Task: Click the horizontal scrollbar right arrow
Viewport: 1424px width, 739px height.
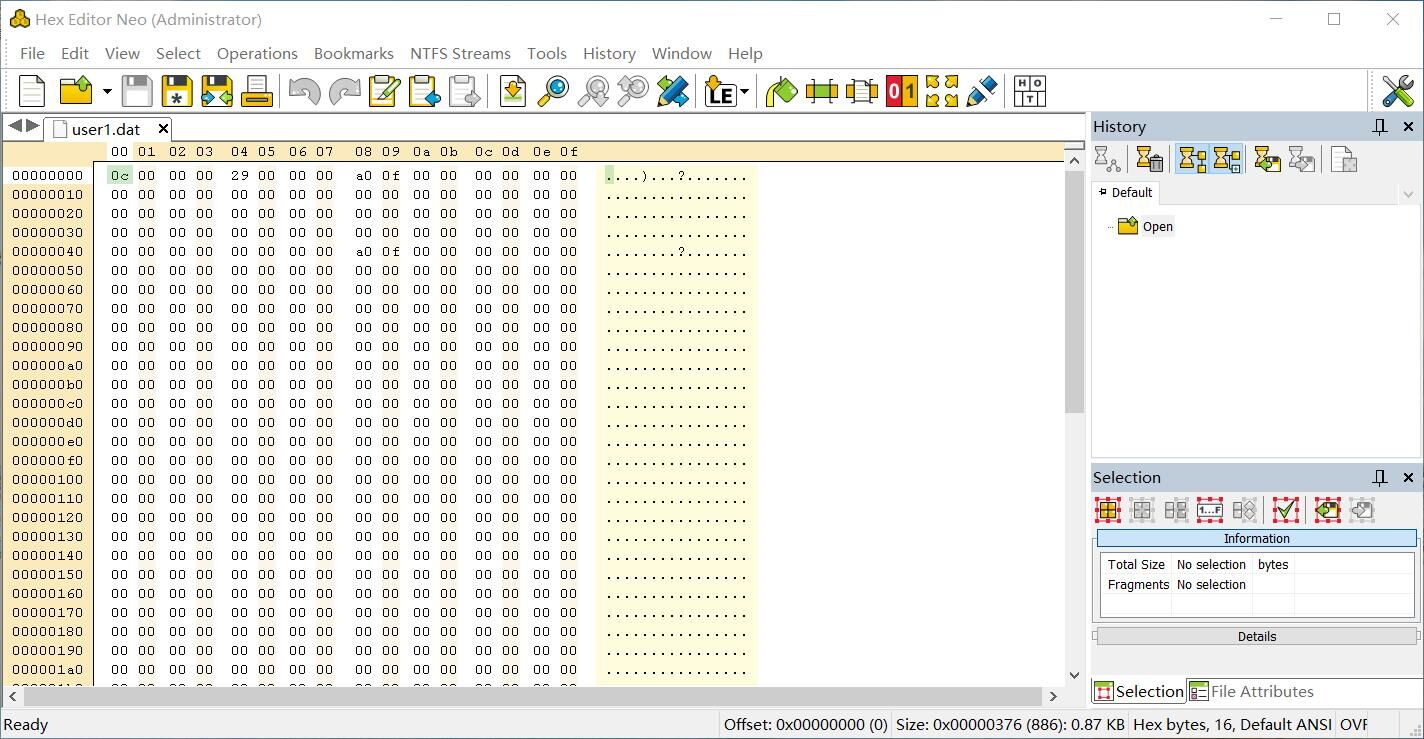Action: click(x=1053, y=695)
